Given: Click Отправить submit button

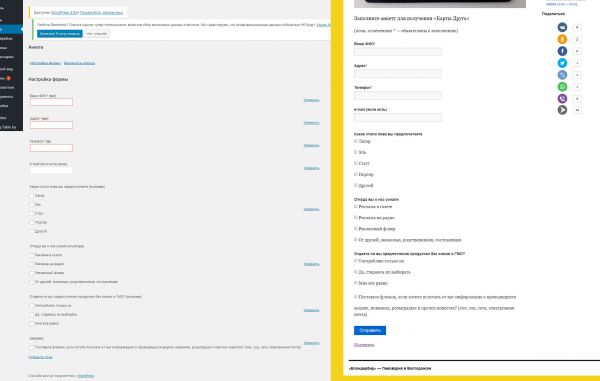Looking at the screenshot, I should click(x=370, y=330).
